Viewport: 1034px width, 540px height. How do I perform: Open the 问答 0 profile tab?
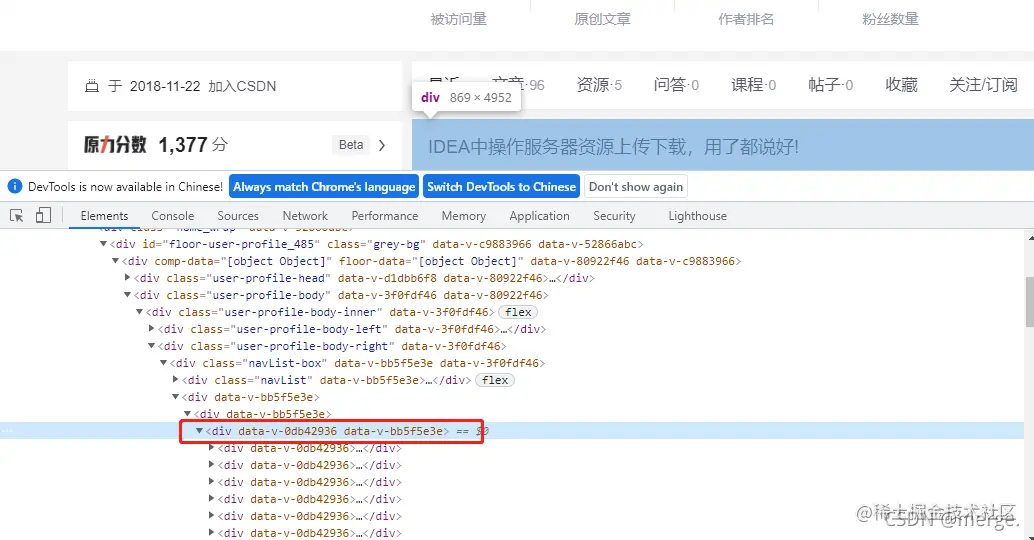coord(676,84)
